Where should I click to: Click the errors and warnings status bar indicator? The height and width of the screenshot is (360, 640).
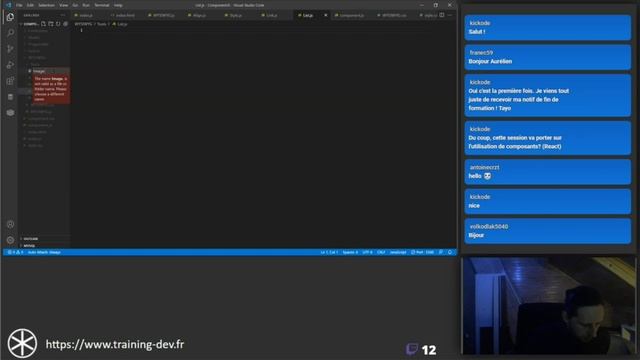[x=16, y=252]
